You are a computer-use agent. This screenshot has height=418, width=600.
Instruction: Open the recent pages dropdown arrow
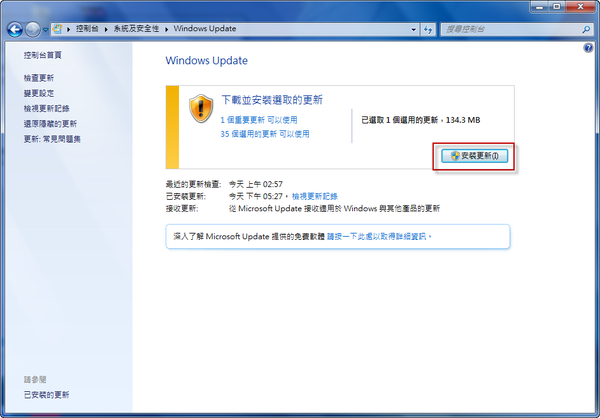pos(45,30)
